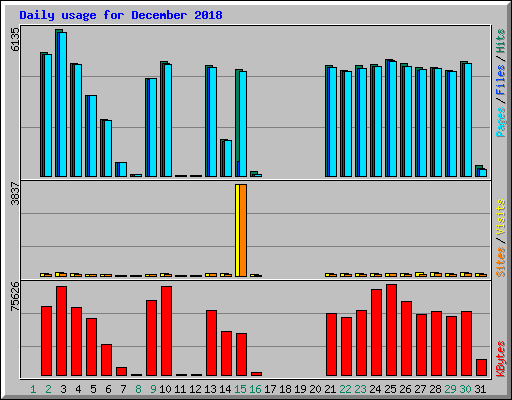Click the 'Visits' legend label
Viewport: 512px width, 400px height.
coord(501,217)
